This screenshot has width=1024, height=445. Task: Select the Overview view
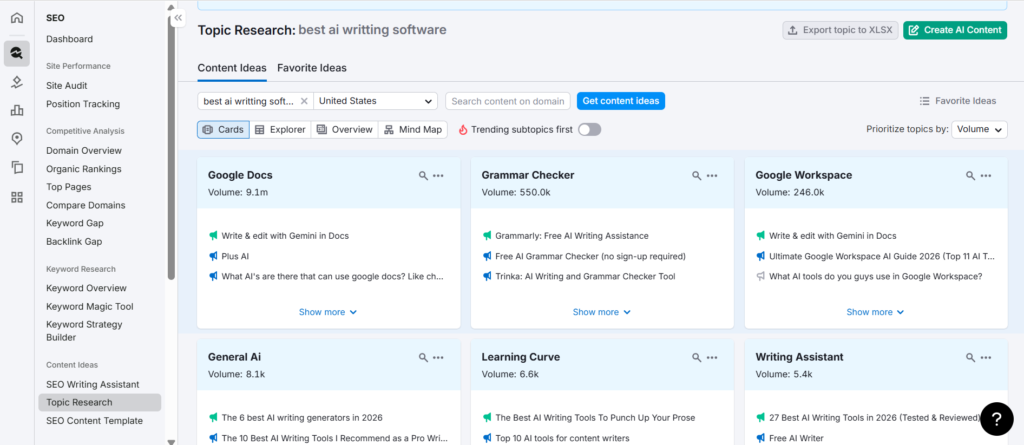345,129
